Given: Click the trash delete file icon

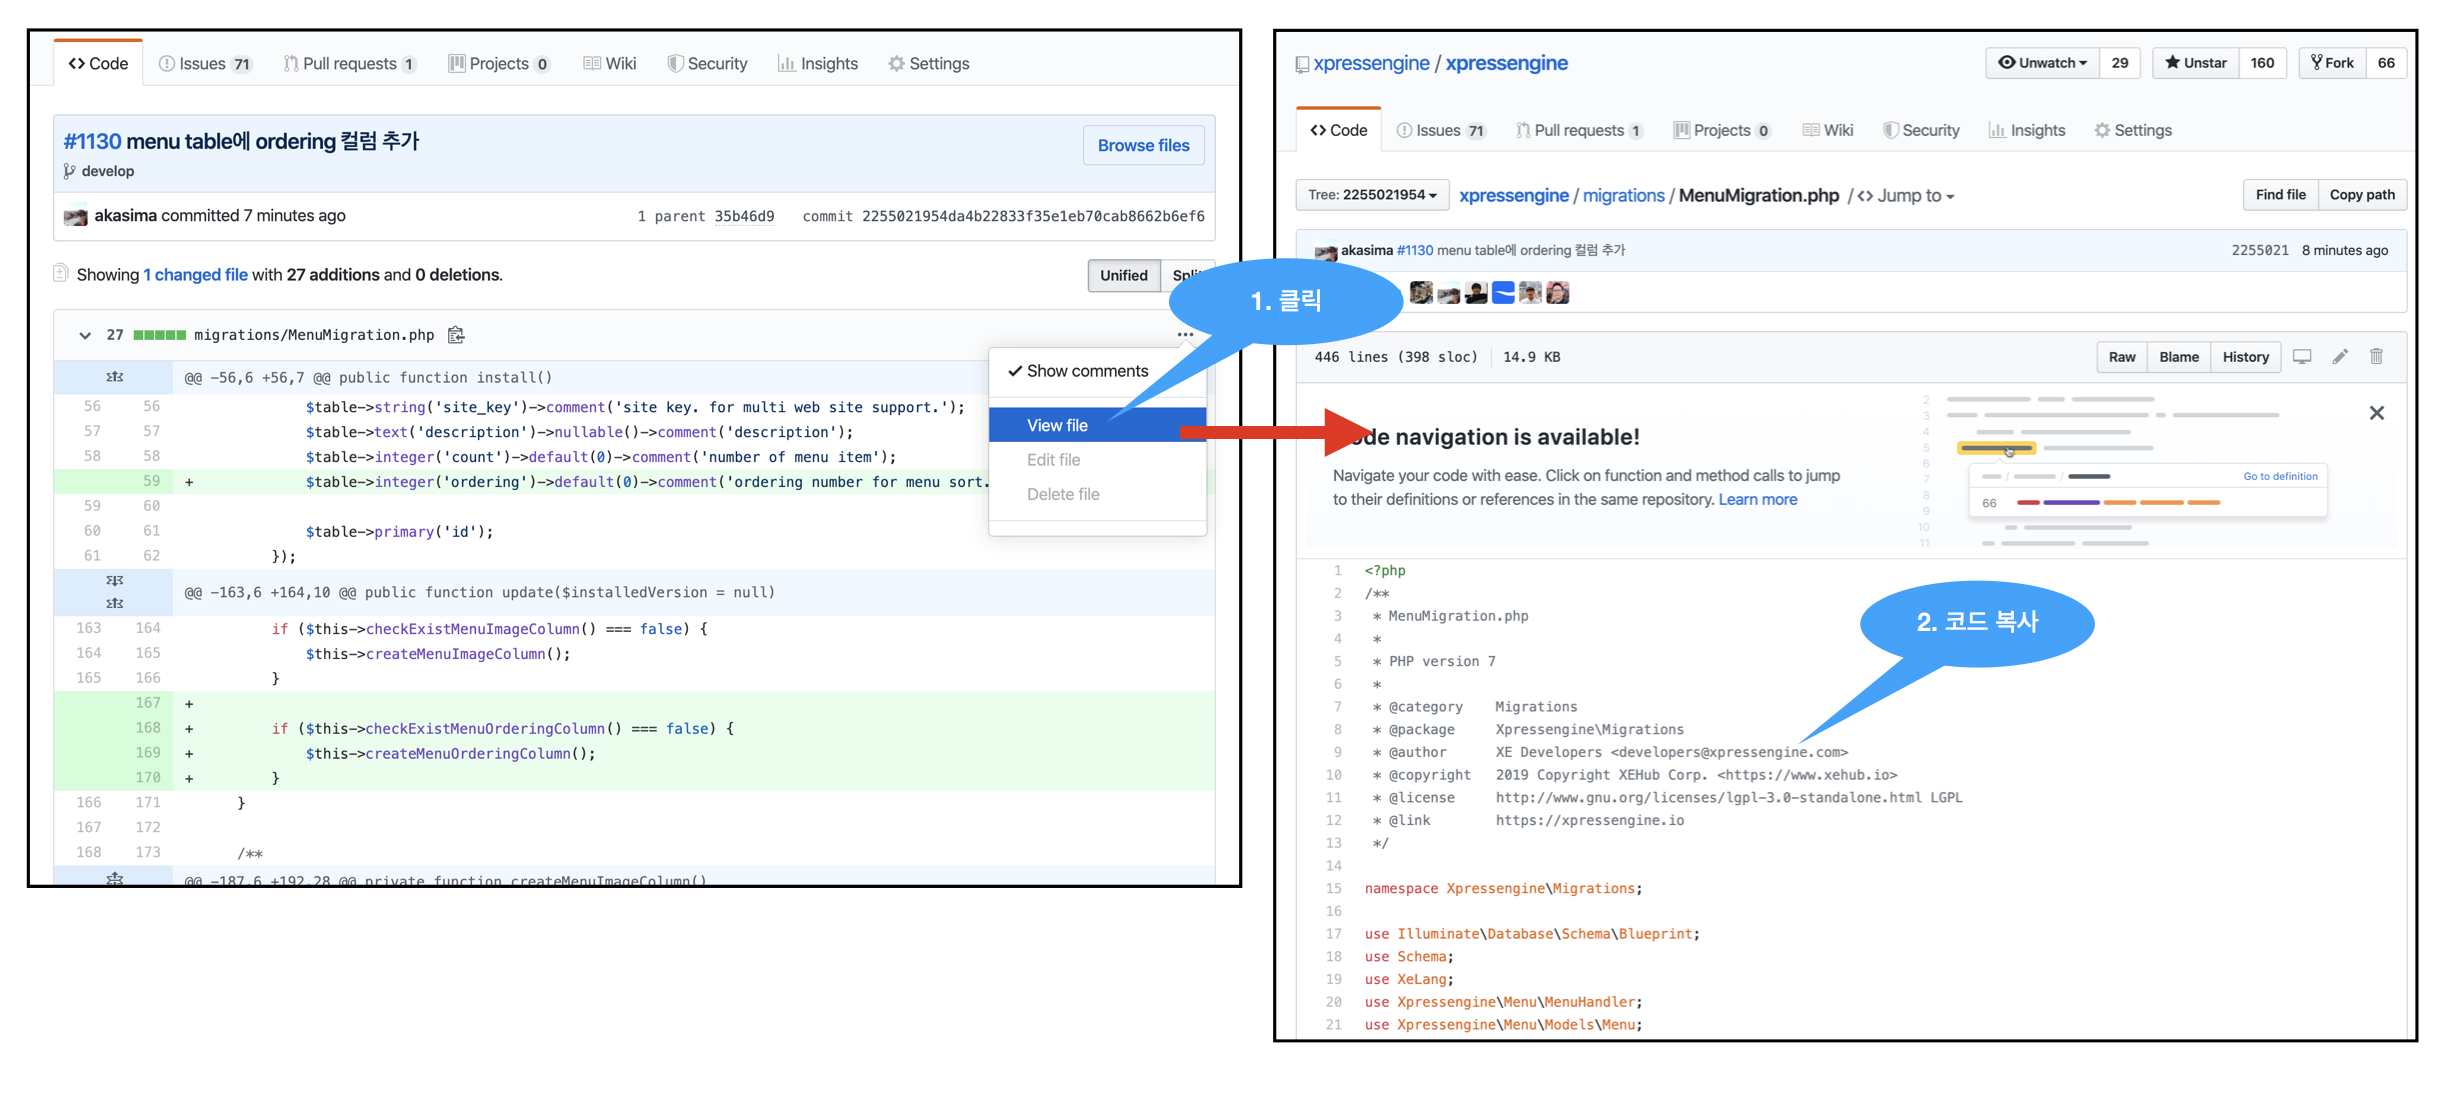Looking at the screenshot, I should point(2377,357).
